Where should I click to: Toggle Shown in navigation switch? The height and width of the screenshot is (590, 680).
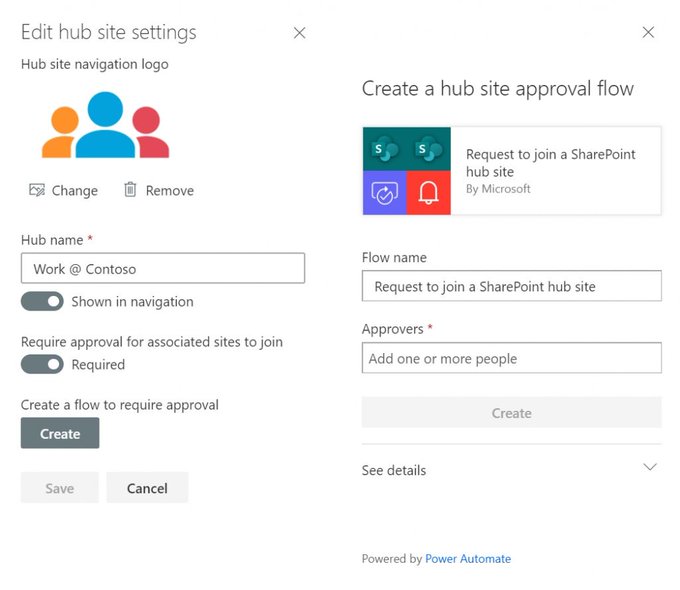42,301
